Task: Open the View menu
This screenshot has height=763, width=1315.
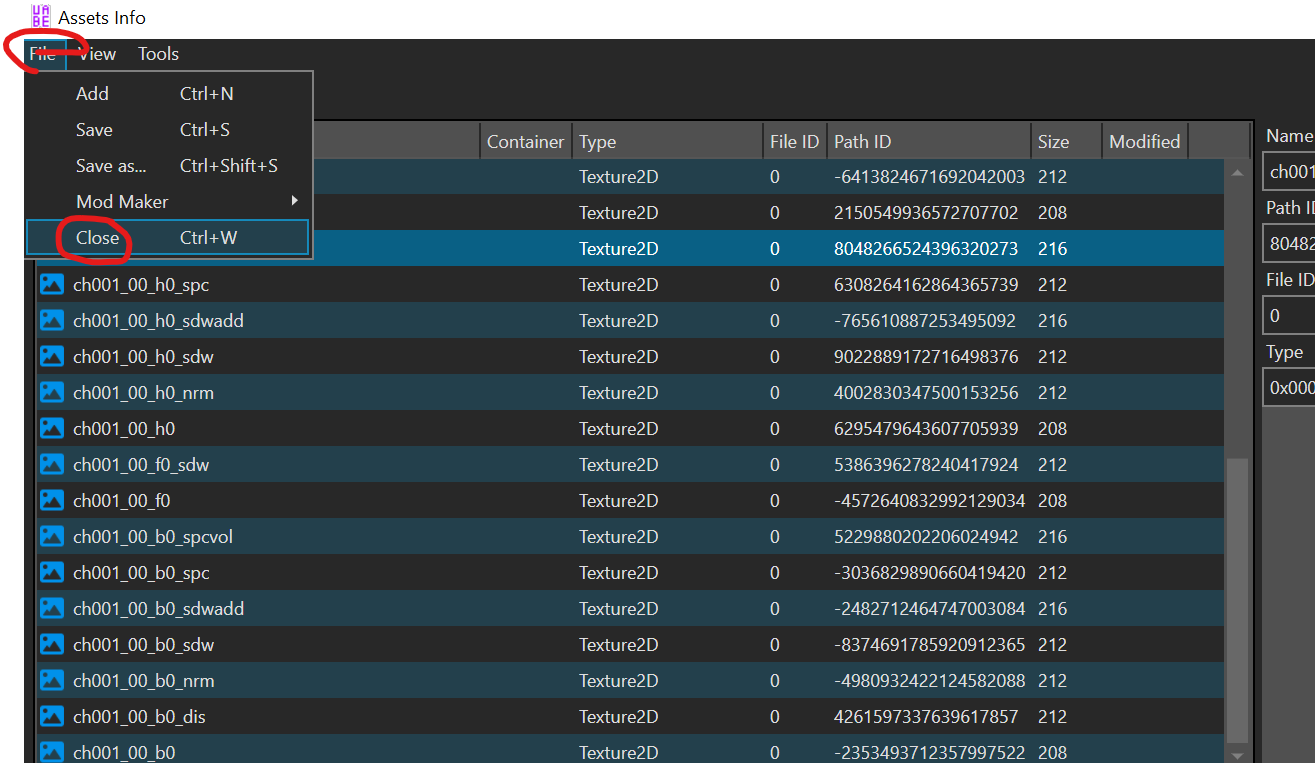Action: [x=97, y=54]
